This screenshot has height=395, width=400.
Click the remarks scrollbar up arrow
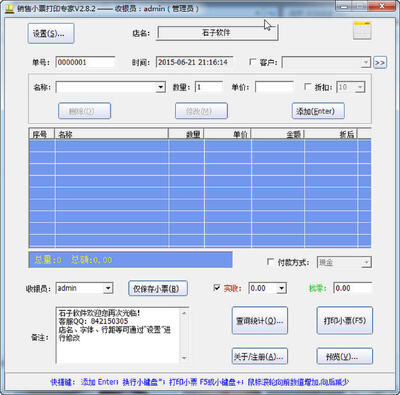click(x=184, y=313)
